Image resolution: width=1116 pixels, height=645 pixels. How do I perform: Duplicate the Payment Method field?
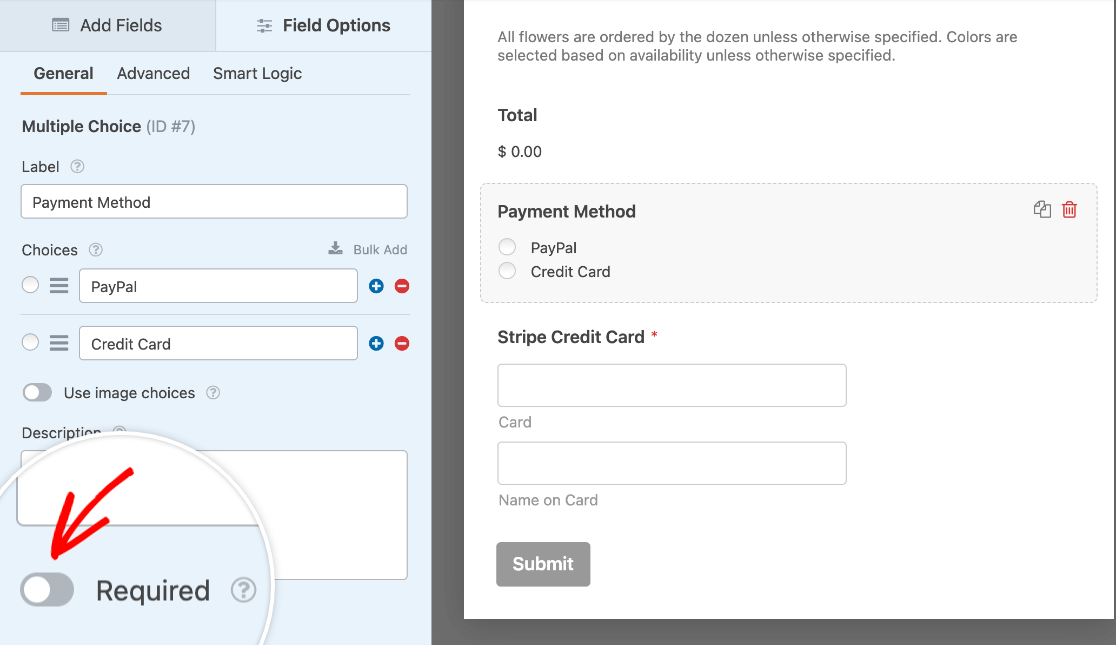click(x=1042, y=209)
